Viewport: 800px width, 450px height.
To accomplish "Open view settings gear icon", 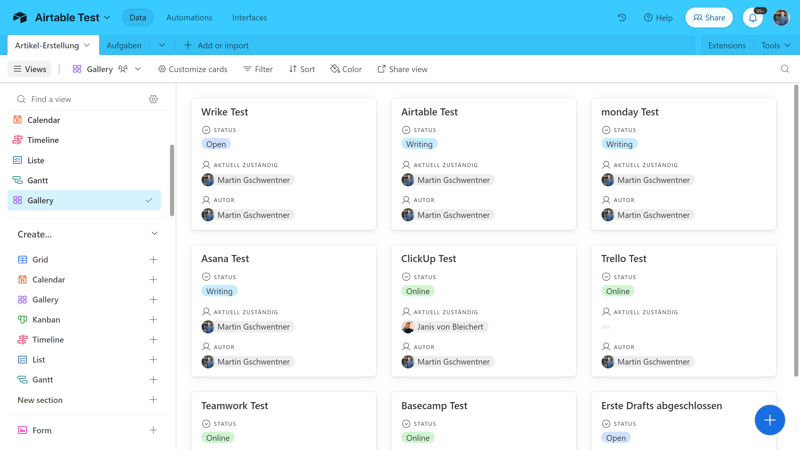I will coord(153,99).
